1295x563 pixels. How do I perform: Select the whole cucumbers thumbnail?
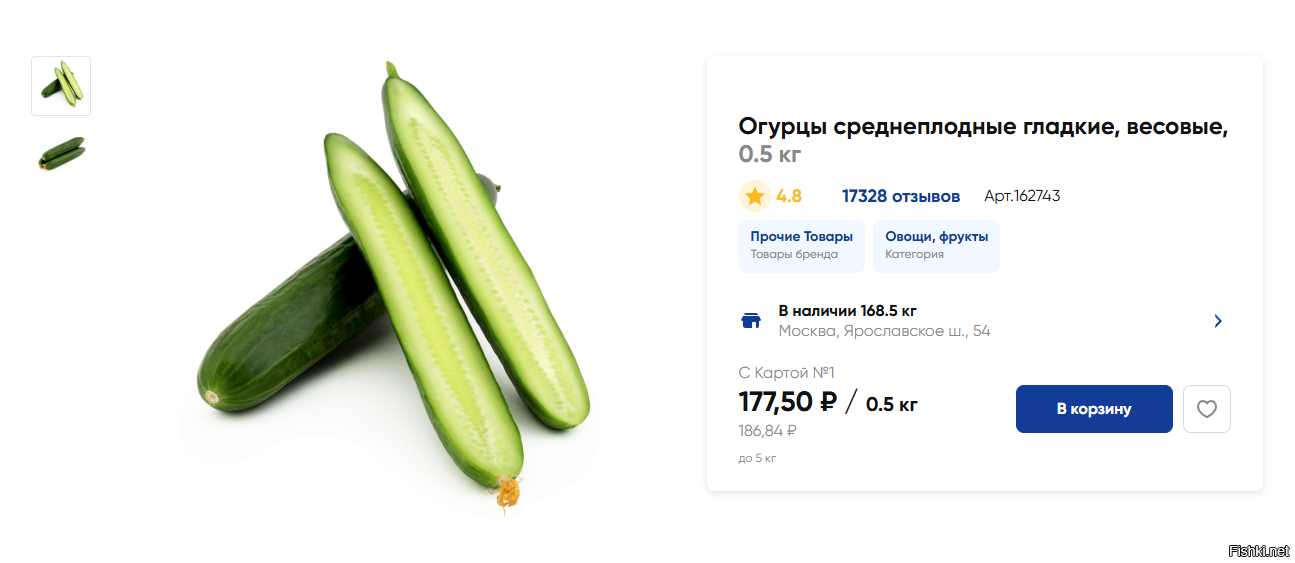click(x=61, y=153)
